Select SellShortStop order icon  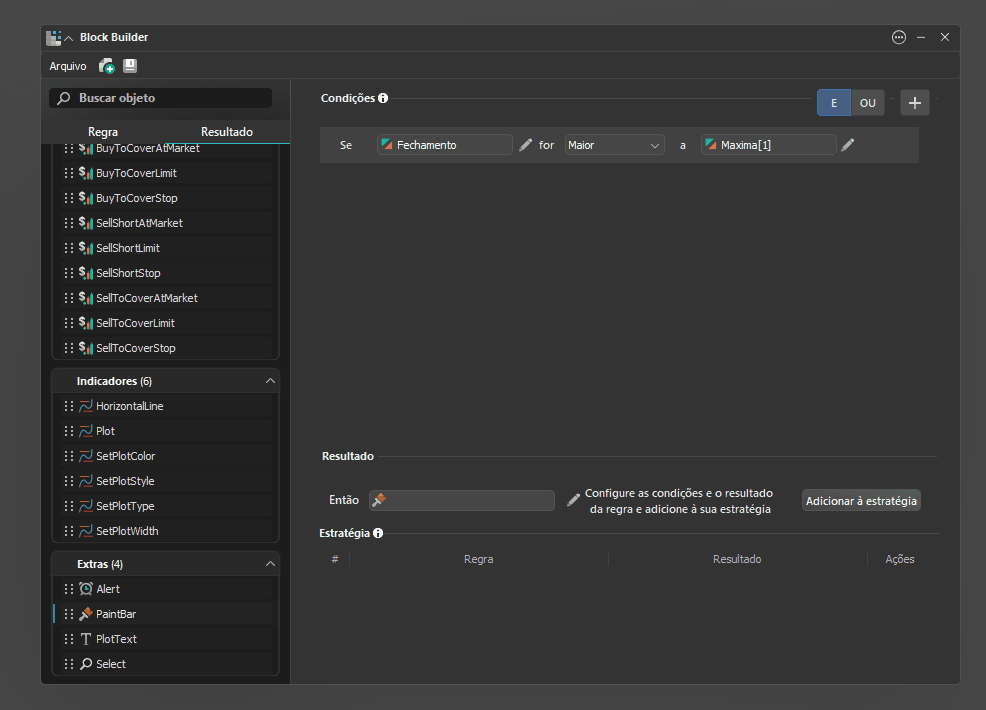click(x=86, y=273)
